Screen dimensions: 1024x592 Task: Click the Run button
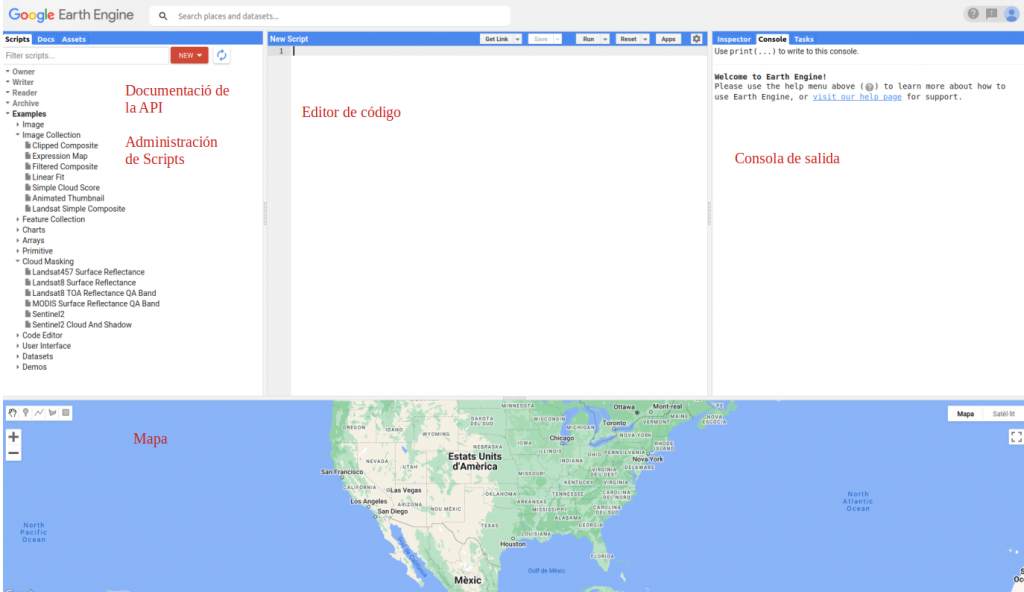coord(589,39)
